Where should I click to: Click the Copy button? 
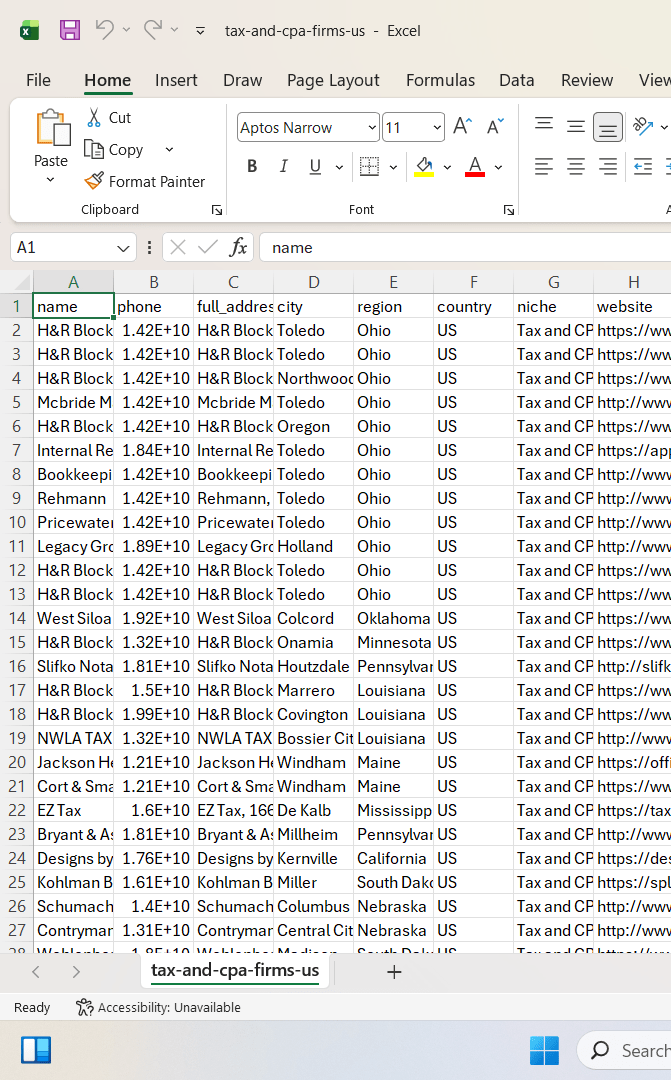pyautogui.click(x=114, y=149)
